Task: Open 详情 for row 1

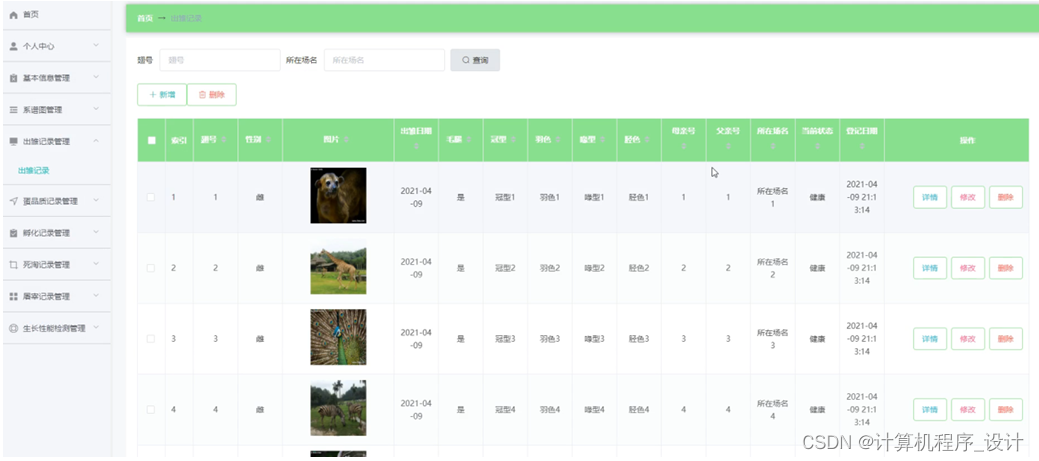Action: coord(930,197)
